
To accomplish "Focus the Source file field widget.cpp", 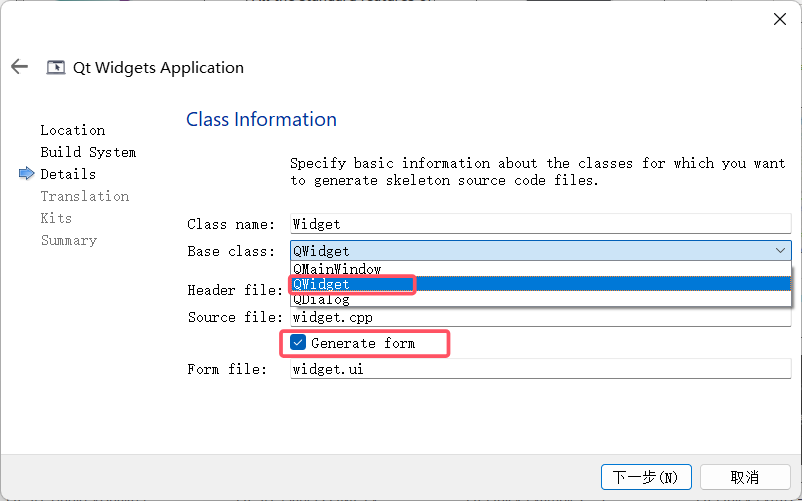I will pos(541,317).
